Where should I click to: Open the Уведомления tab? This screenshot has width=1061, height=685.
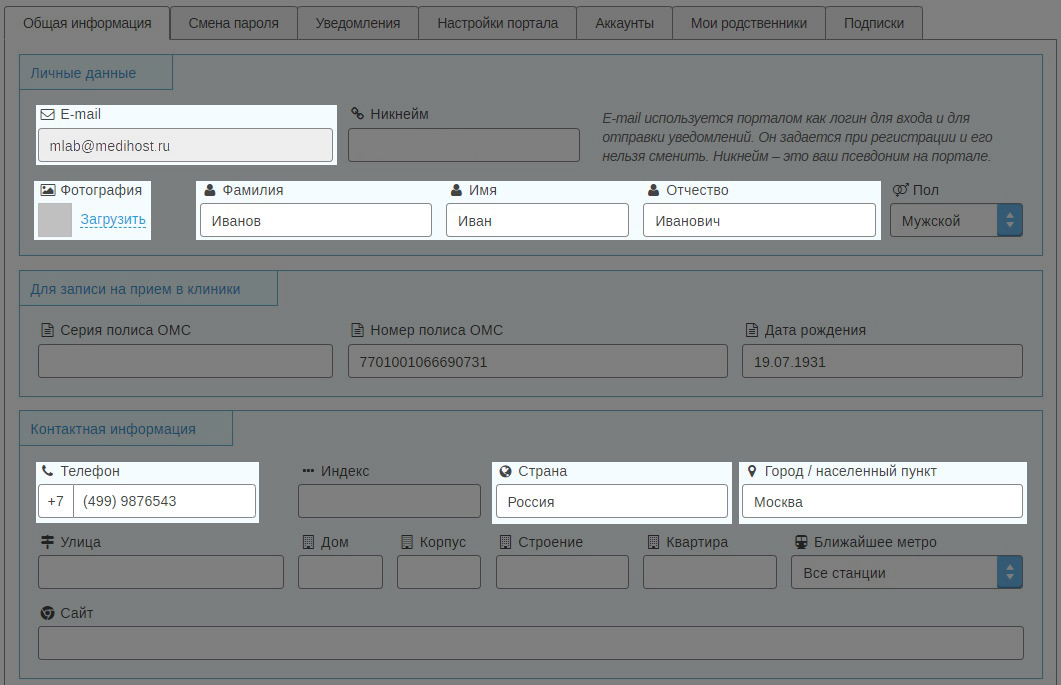pos(357,23)
